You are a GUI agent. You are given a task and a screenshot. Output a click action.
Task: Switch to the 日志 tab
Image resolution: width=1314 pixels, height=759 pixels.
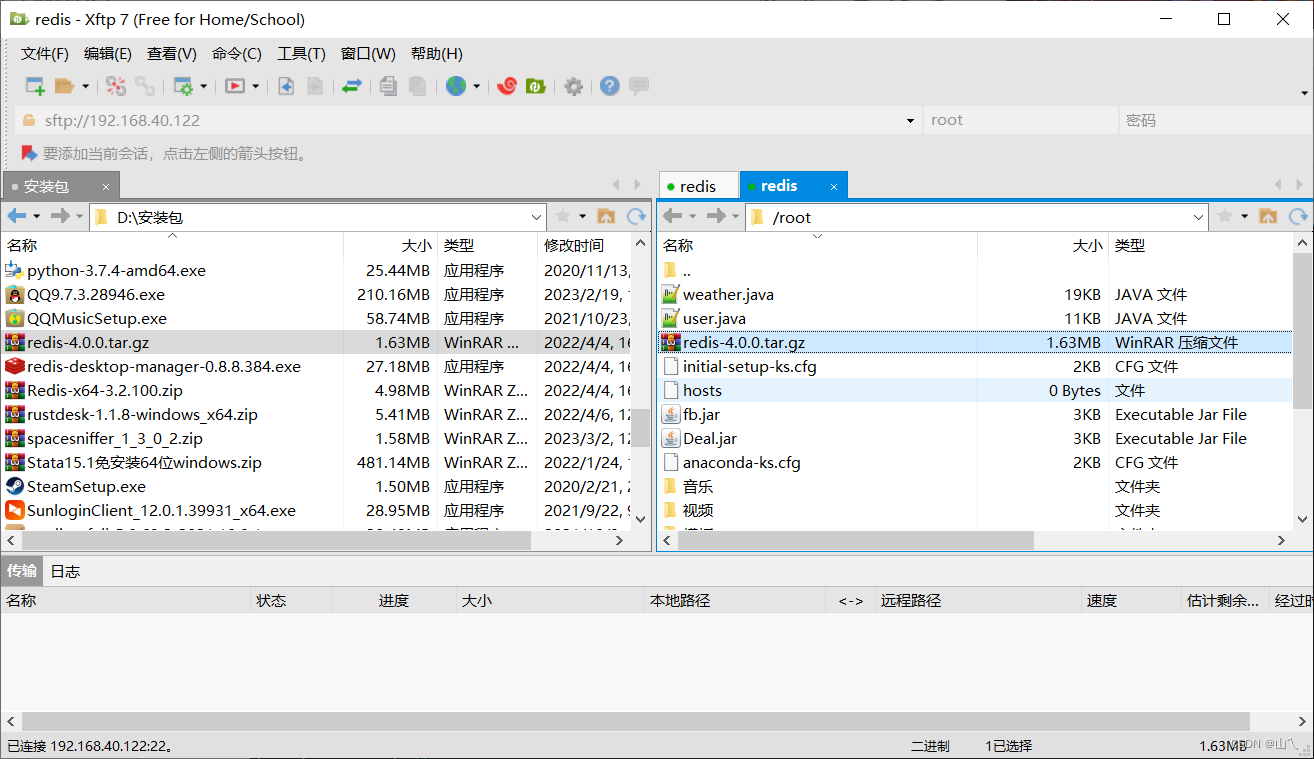[x=65, y=571]
